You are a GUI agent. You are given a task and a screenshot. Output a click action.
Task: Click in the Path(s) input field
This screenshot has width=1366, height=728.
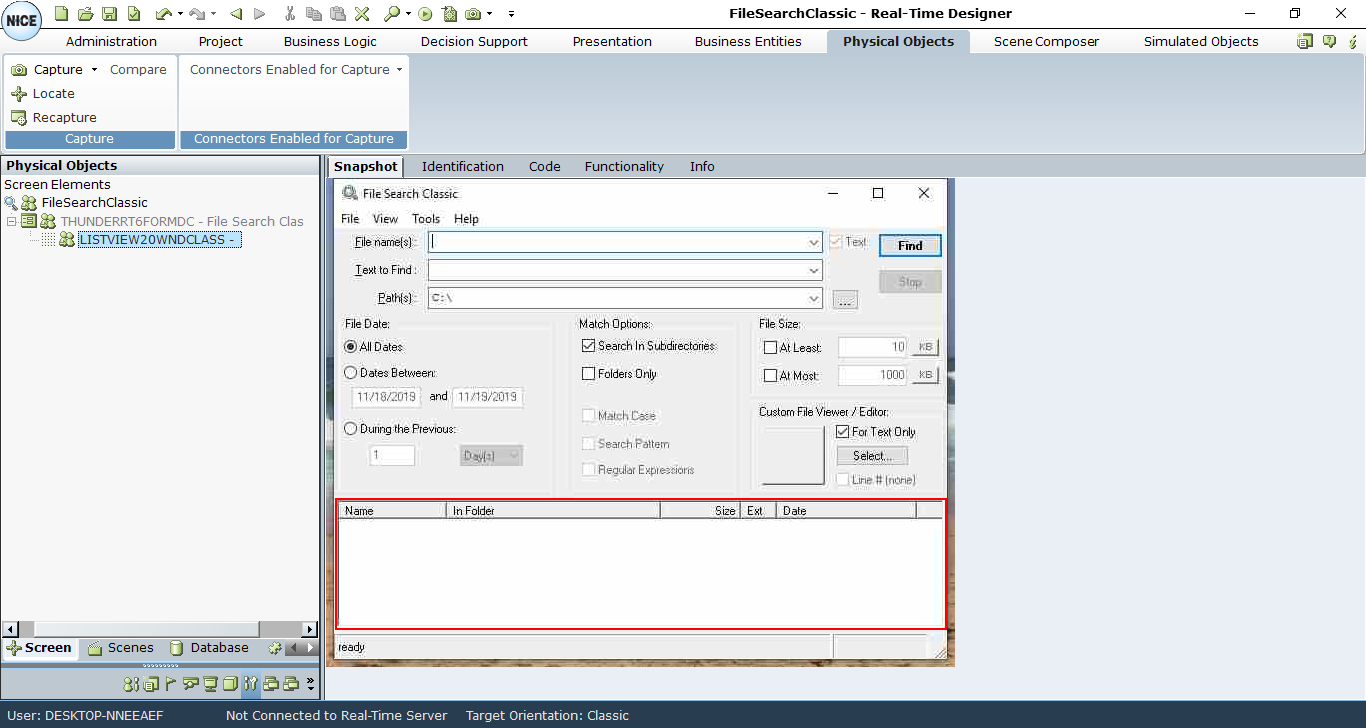616,298
